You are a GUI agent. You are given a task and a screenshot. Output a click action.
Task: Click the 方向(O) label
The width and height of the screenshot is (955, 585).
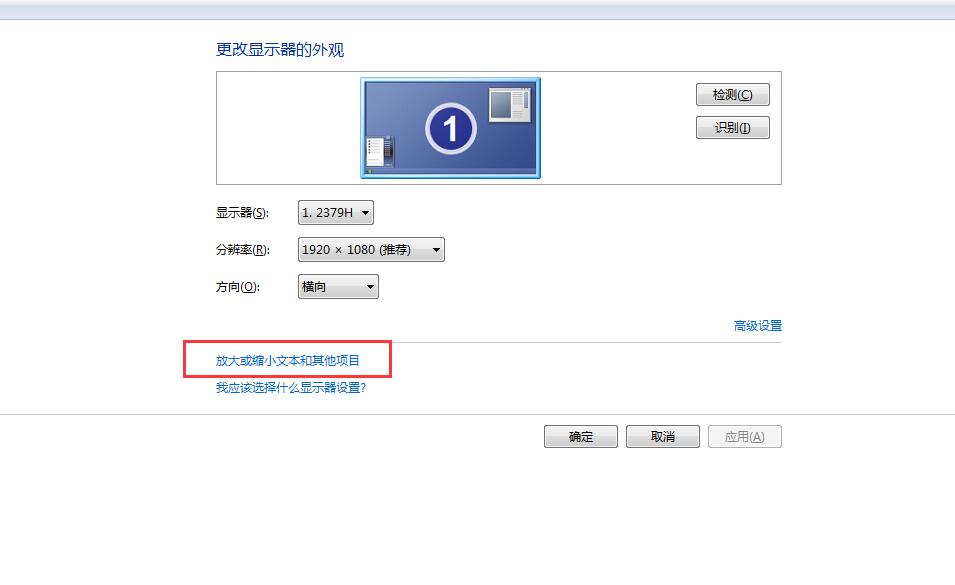point(238,287)
